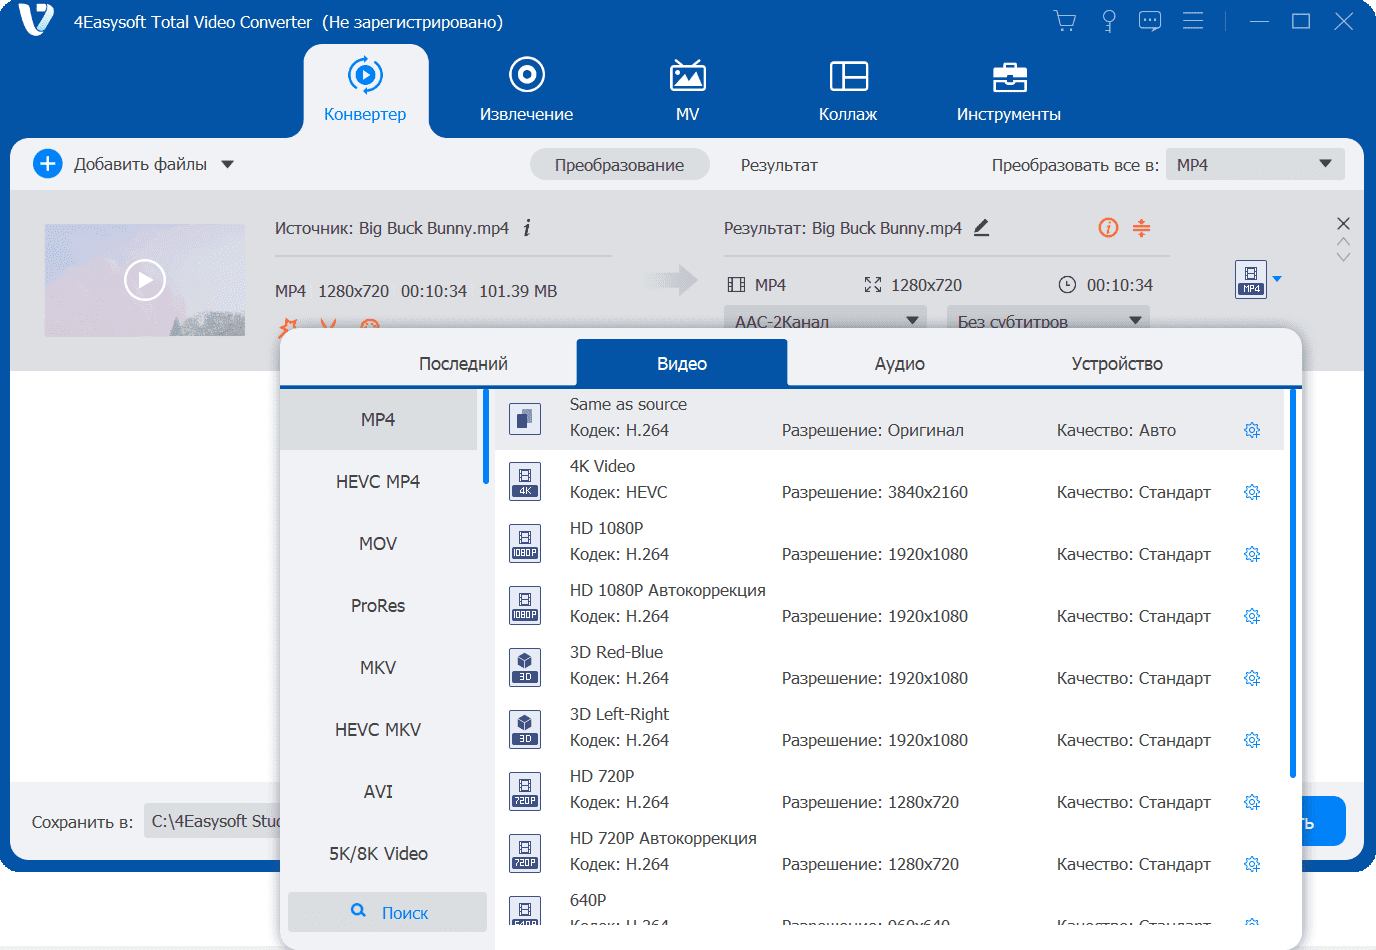This screenshot has width=1376, height=950.
Task: Select MOV format in the sidebar
Action: [378, 544]
